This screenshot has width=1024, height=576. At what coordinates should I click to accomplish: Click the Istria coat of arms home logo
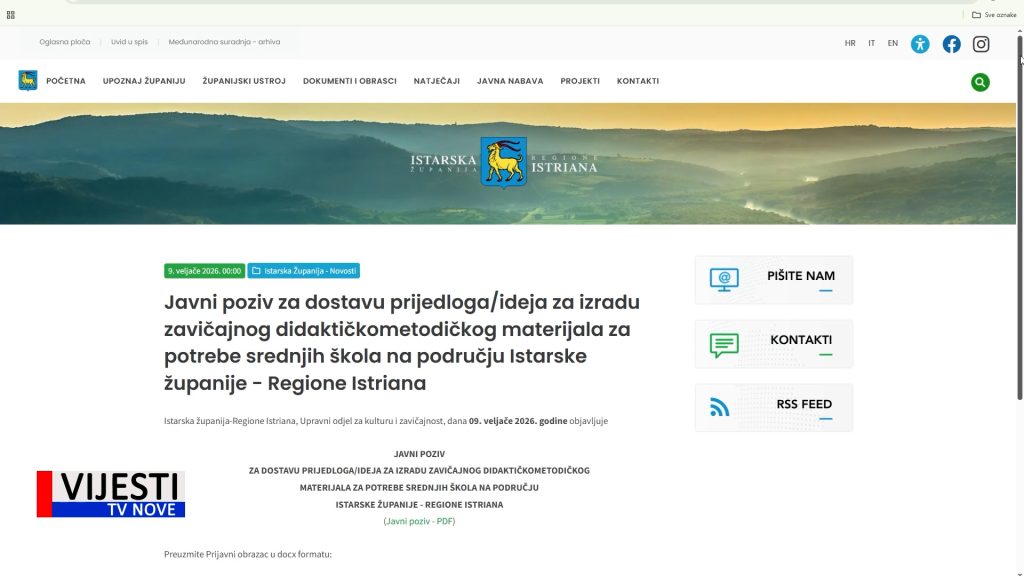[x=28, y=81]
